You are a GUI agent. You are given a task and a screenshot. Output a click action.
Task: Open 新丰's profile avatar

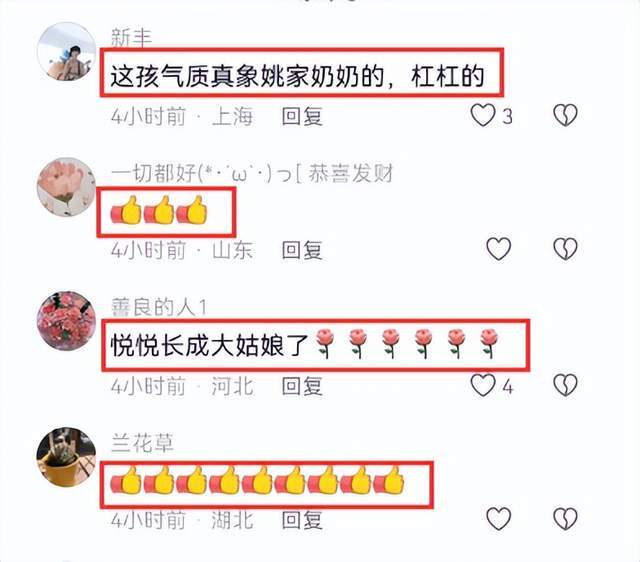coord(66,52)
